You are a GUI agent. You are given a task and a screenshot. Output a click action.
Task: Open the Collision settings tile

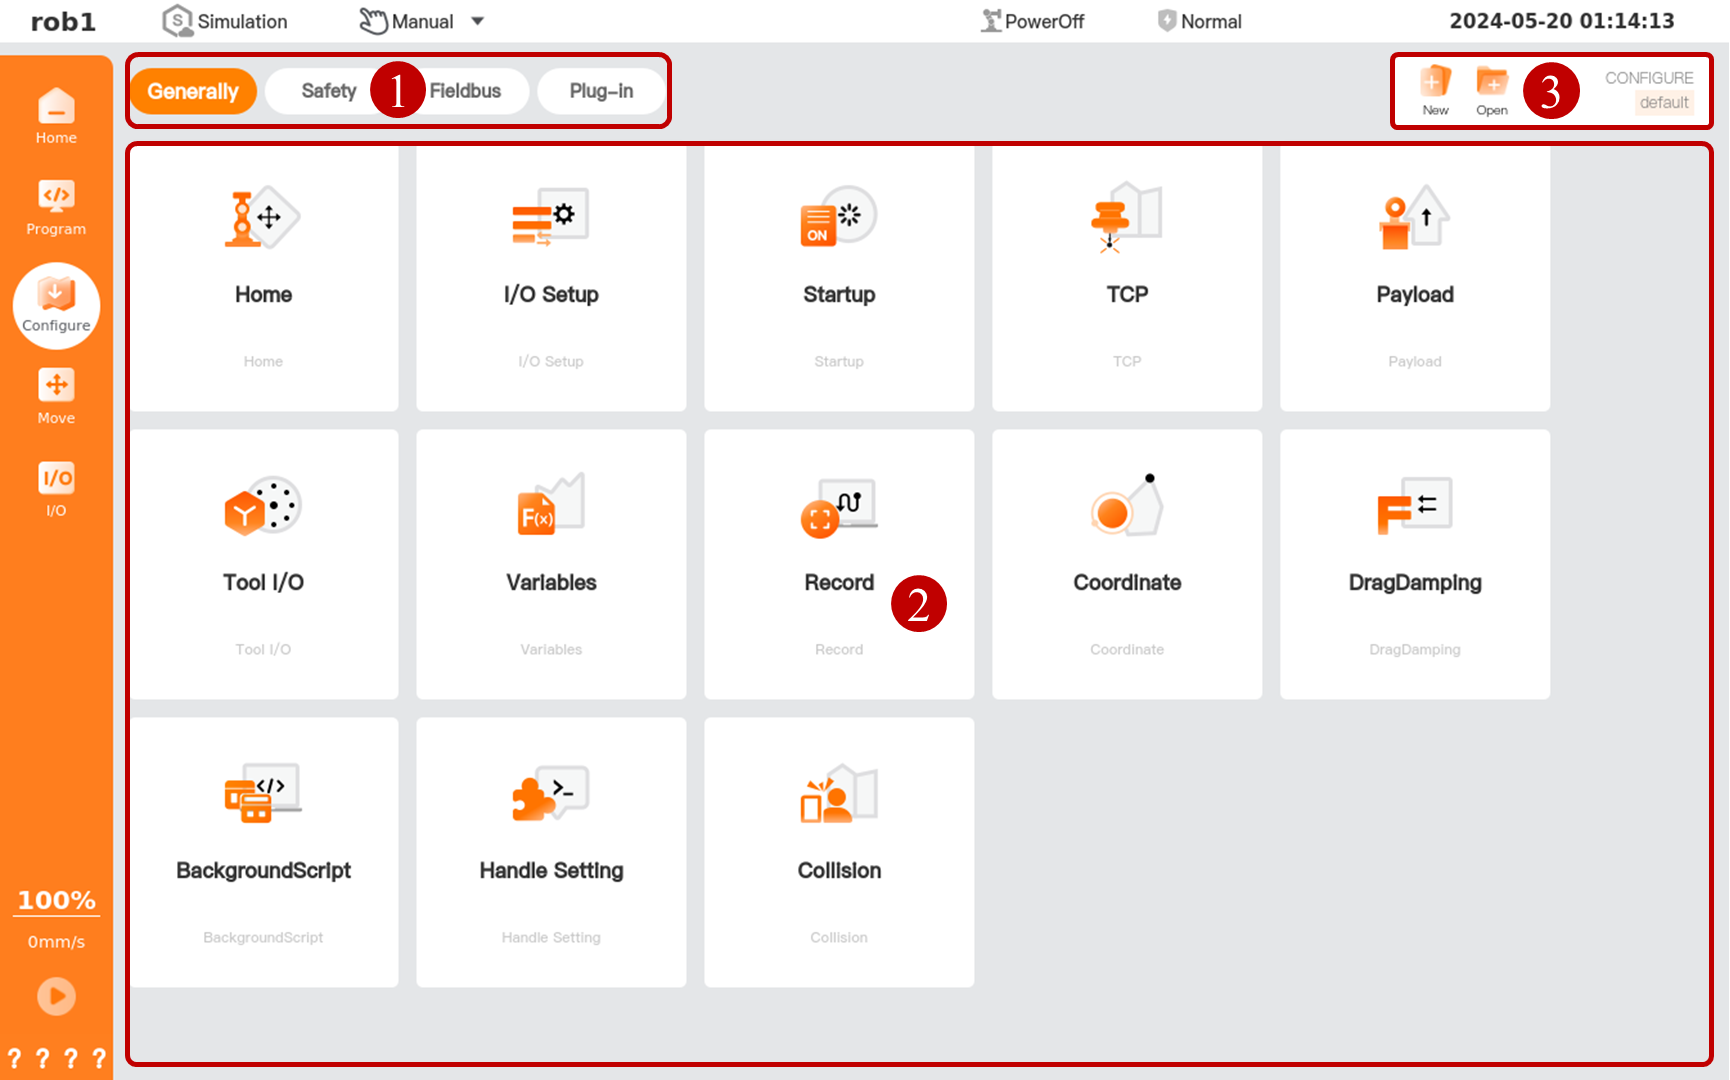[x=839, y=853]
